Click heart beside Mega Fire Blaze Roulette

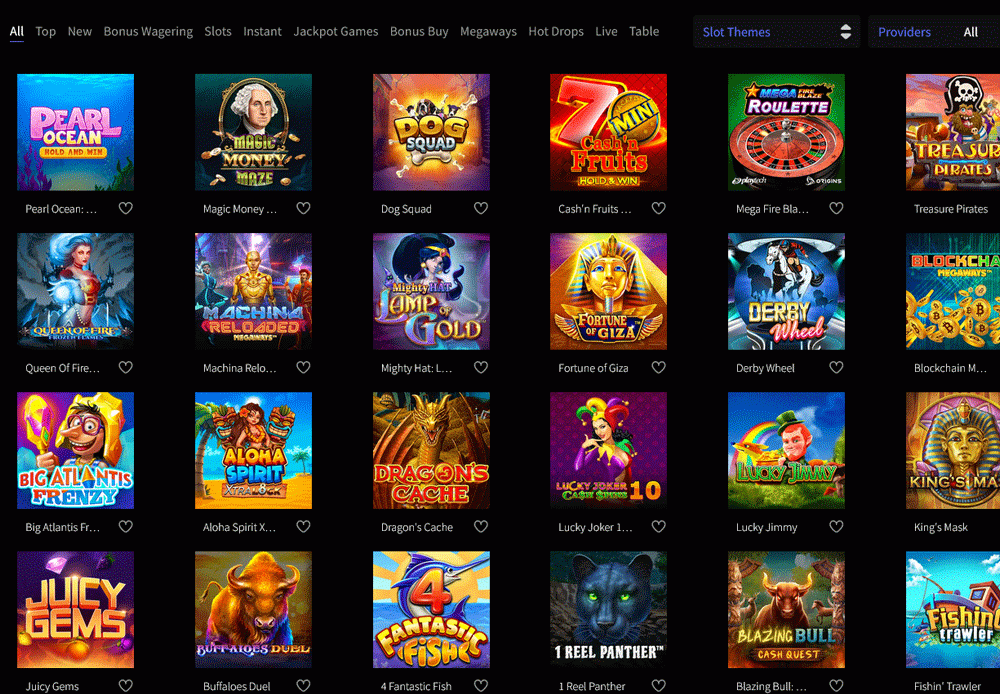tap(836, 208)
